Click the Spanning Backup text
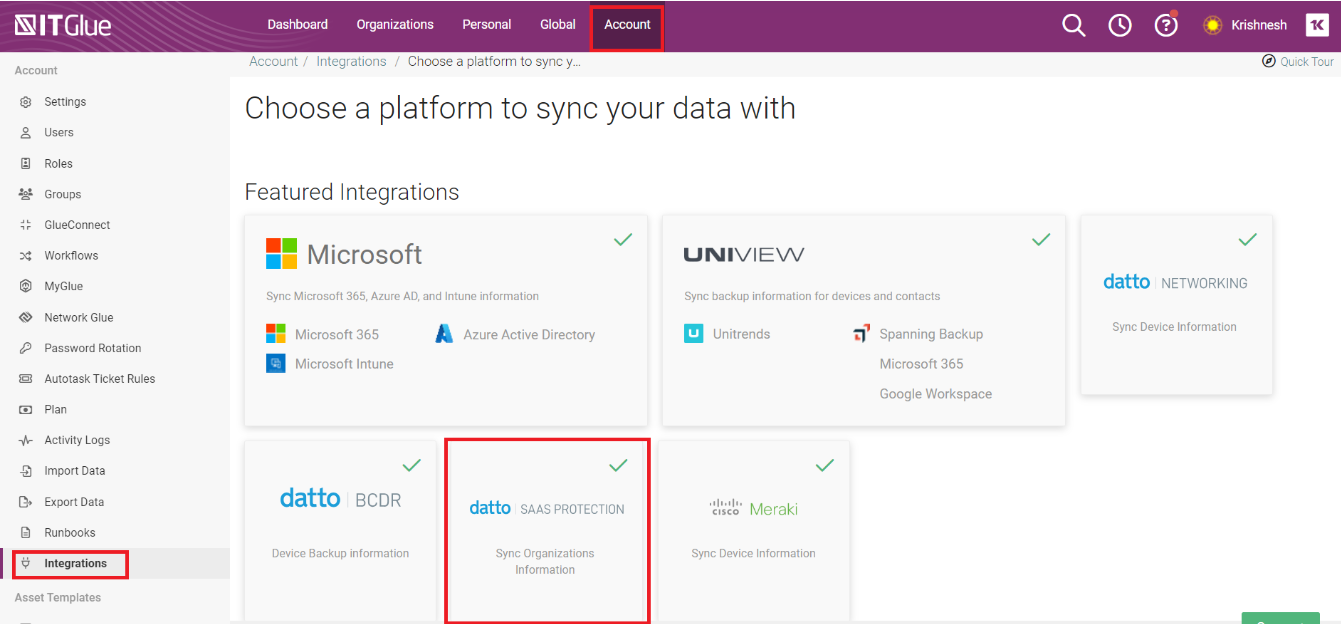This screenshot has width=1341, height=624. [x=931, y=334]
